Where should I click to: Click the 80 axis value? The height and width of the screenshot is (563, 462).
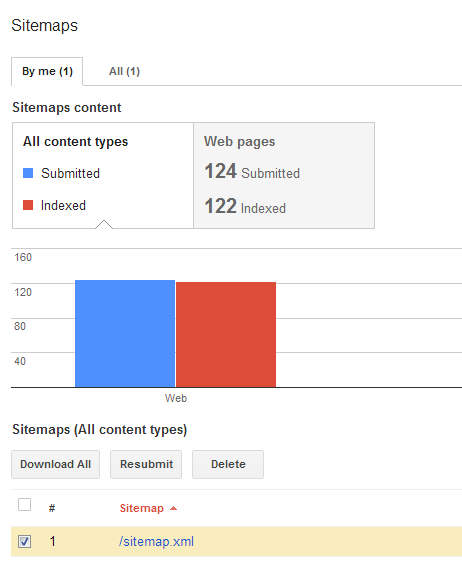[x=20, y=326]
